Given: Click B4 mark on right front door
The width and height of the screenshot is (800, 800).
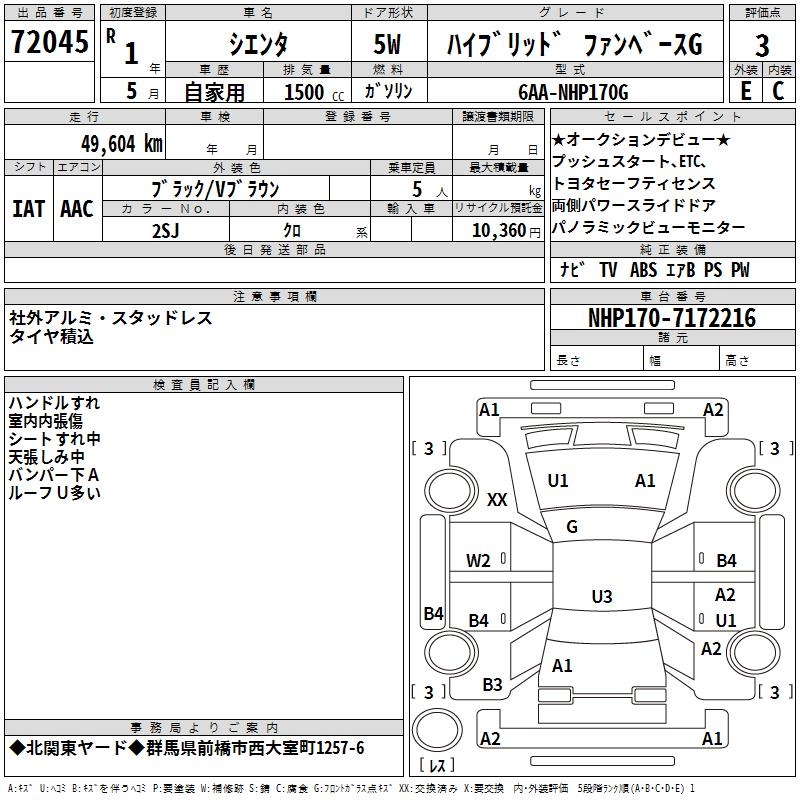Looking at the screenshot, I should click(x=727, y=561).
